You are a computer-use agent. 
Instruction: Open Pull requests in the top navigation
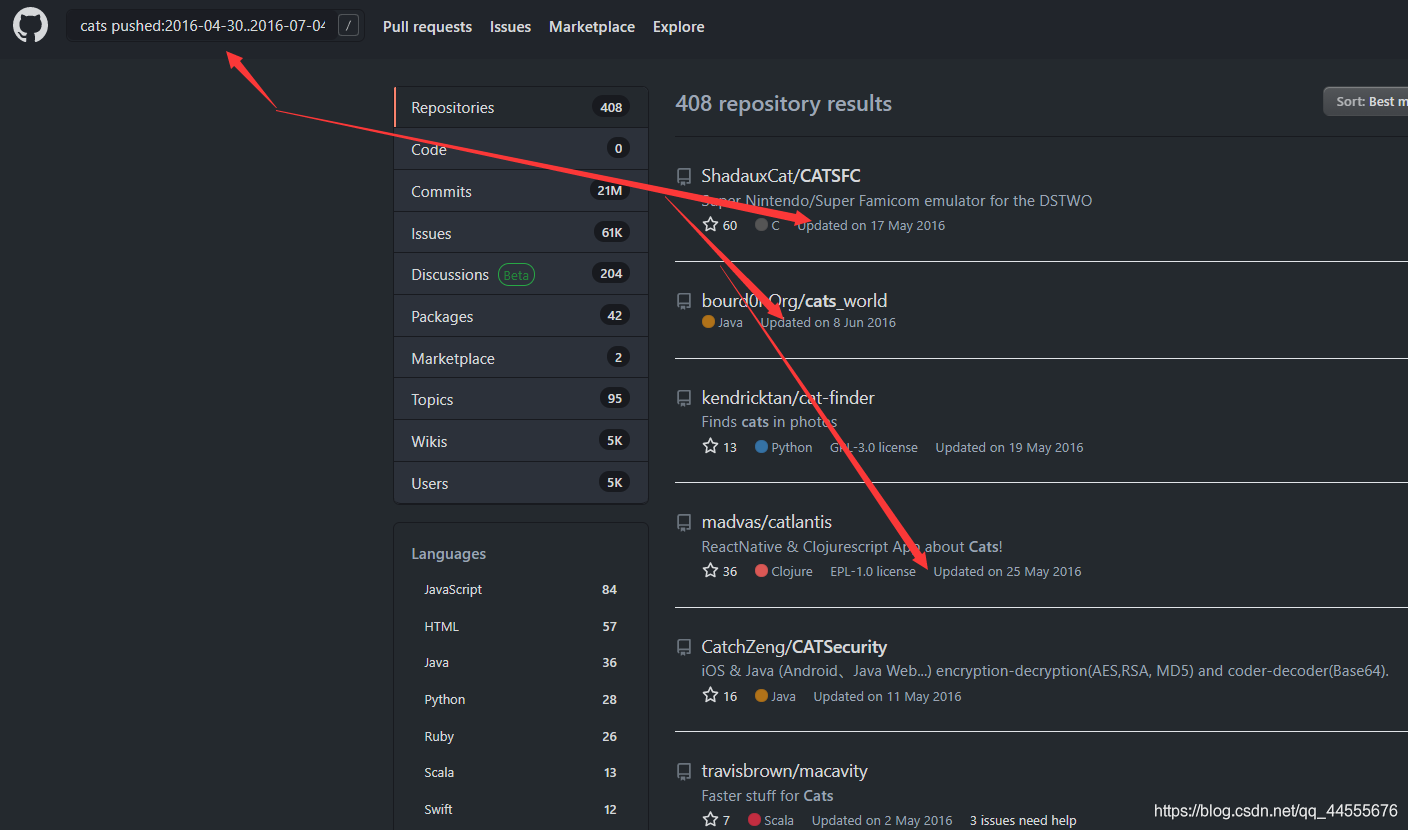click(x=427, y=27)
